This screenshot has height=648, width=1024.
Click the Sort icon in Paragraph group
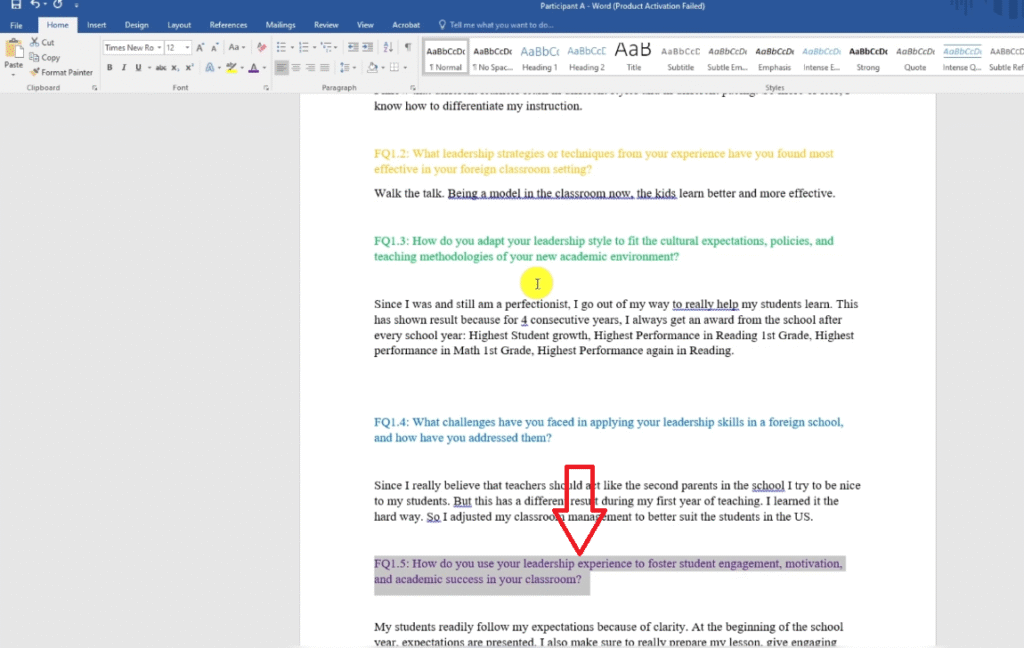389,47
